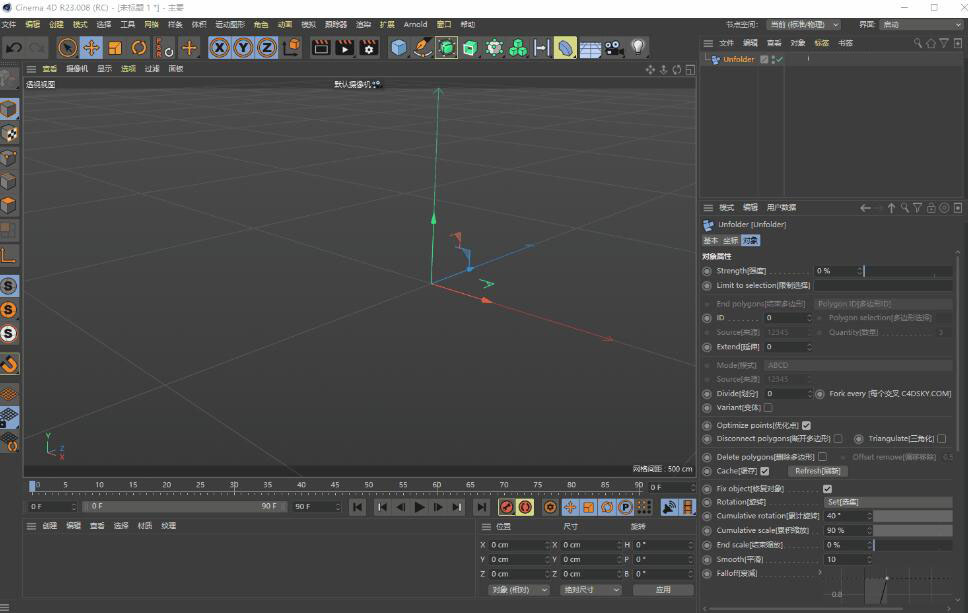
Task: Add a Camera object
Action: (x=614, y=48)
